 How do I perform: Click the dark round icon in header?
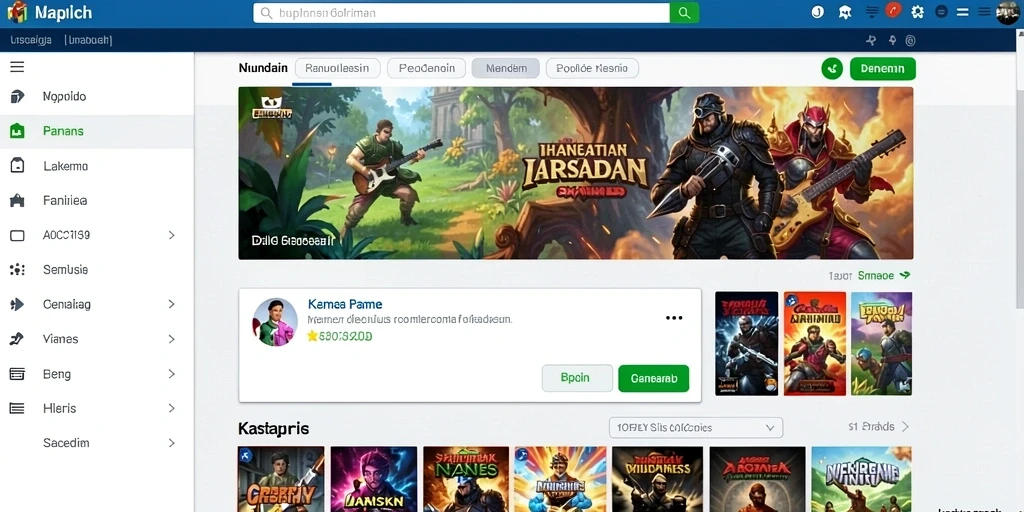[941, 12]
